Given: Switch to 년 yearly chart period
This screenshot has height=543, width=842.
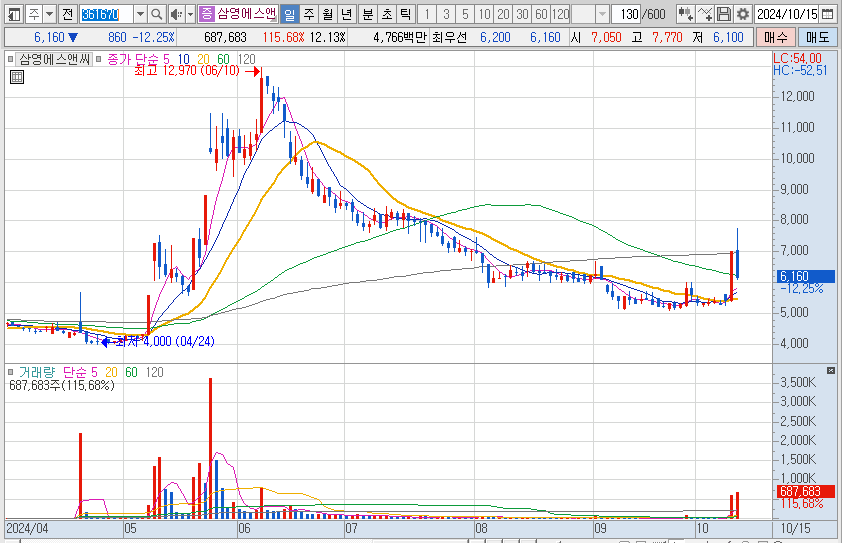Looking at the screenshot, I should tap(347, 14).
